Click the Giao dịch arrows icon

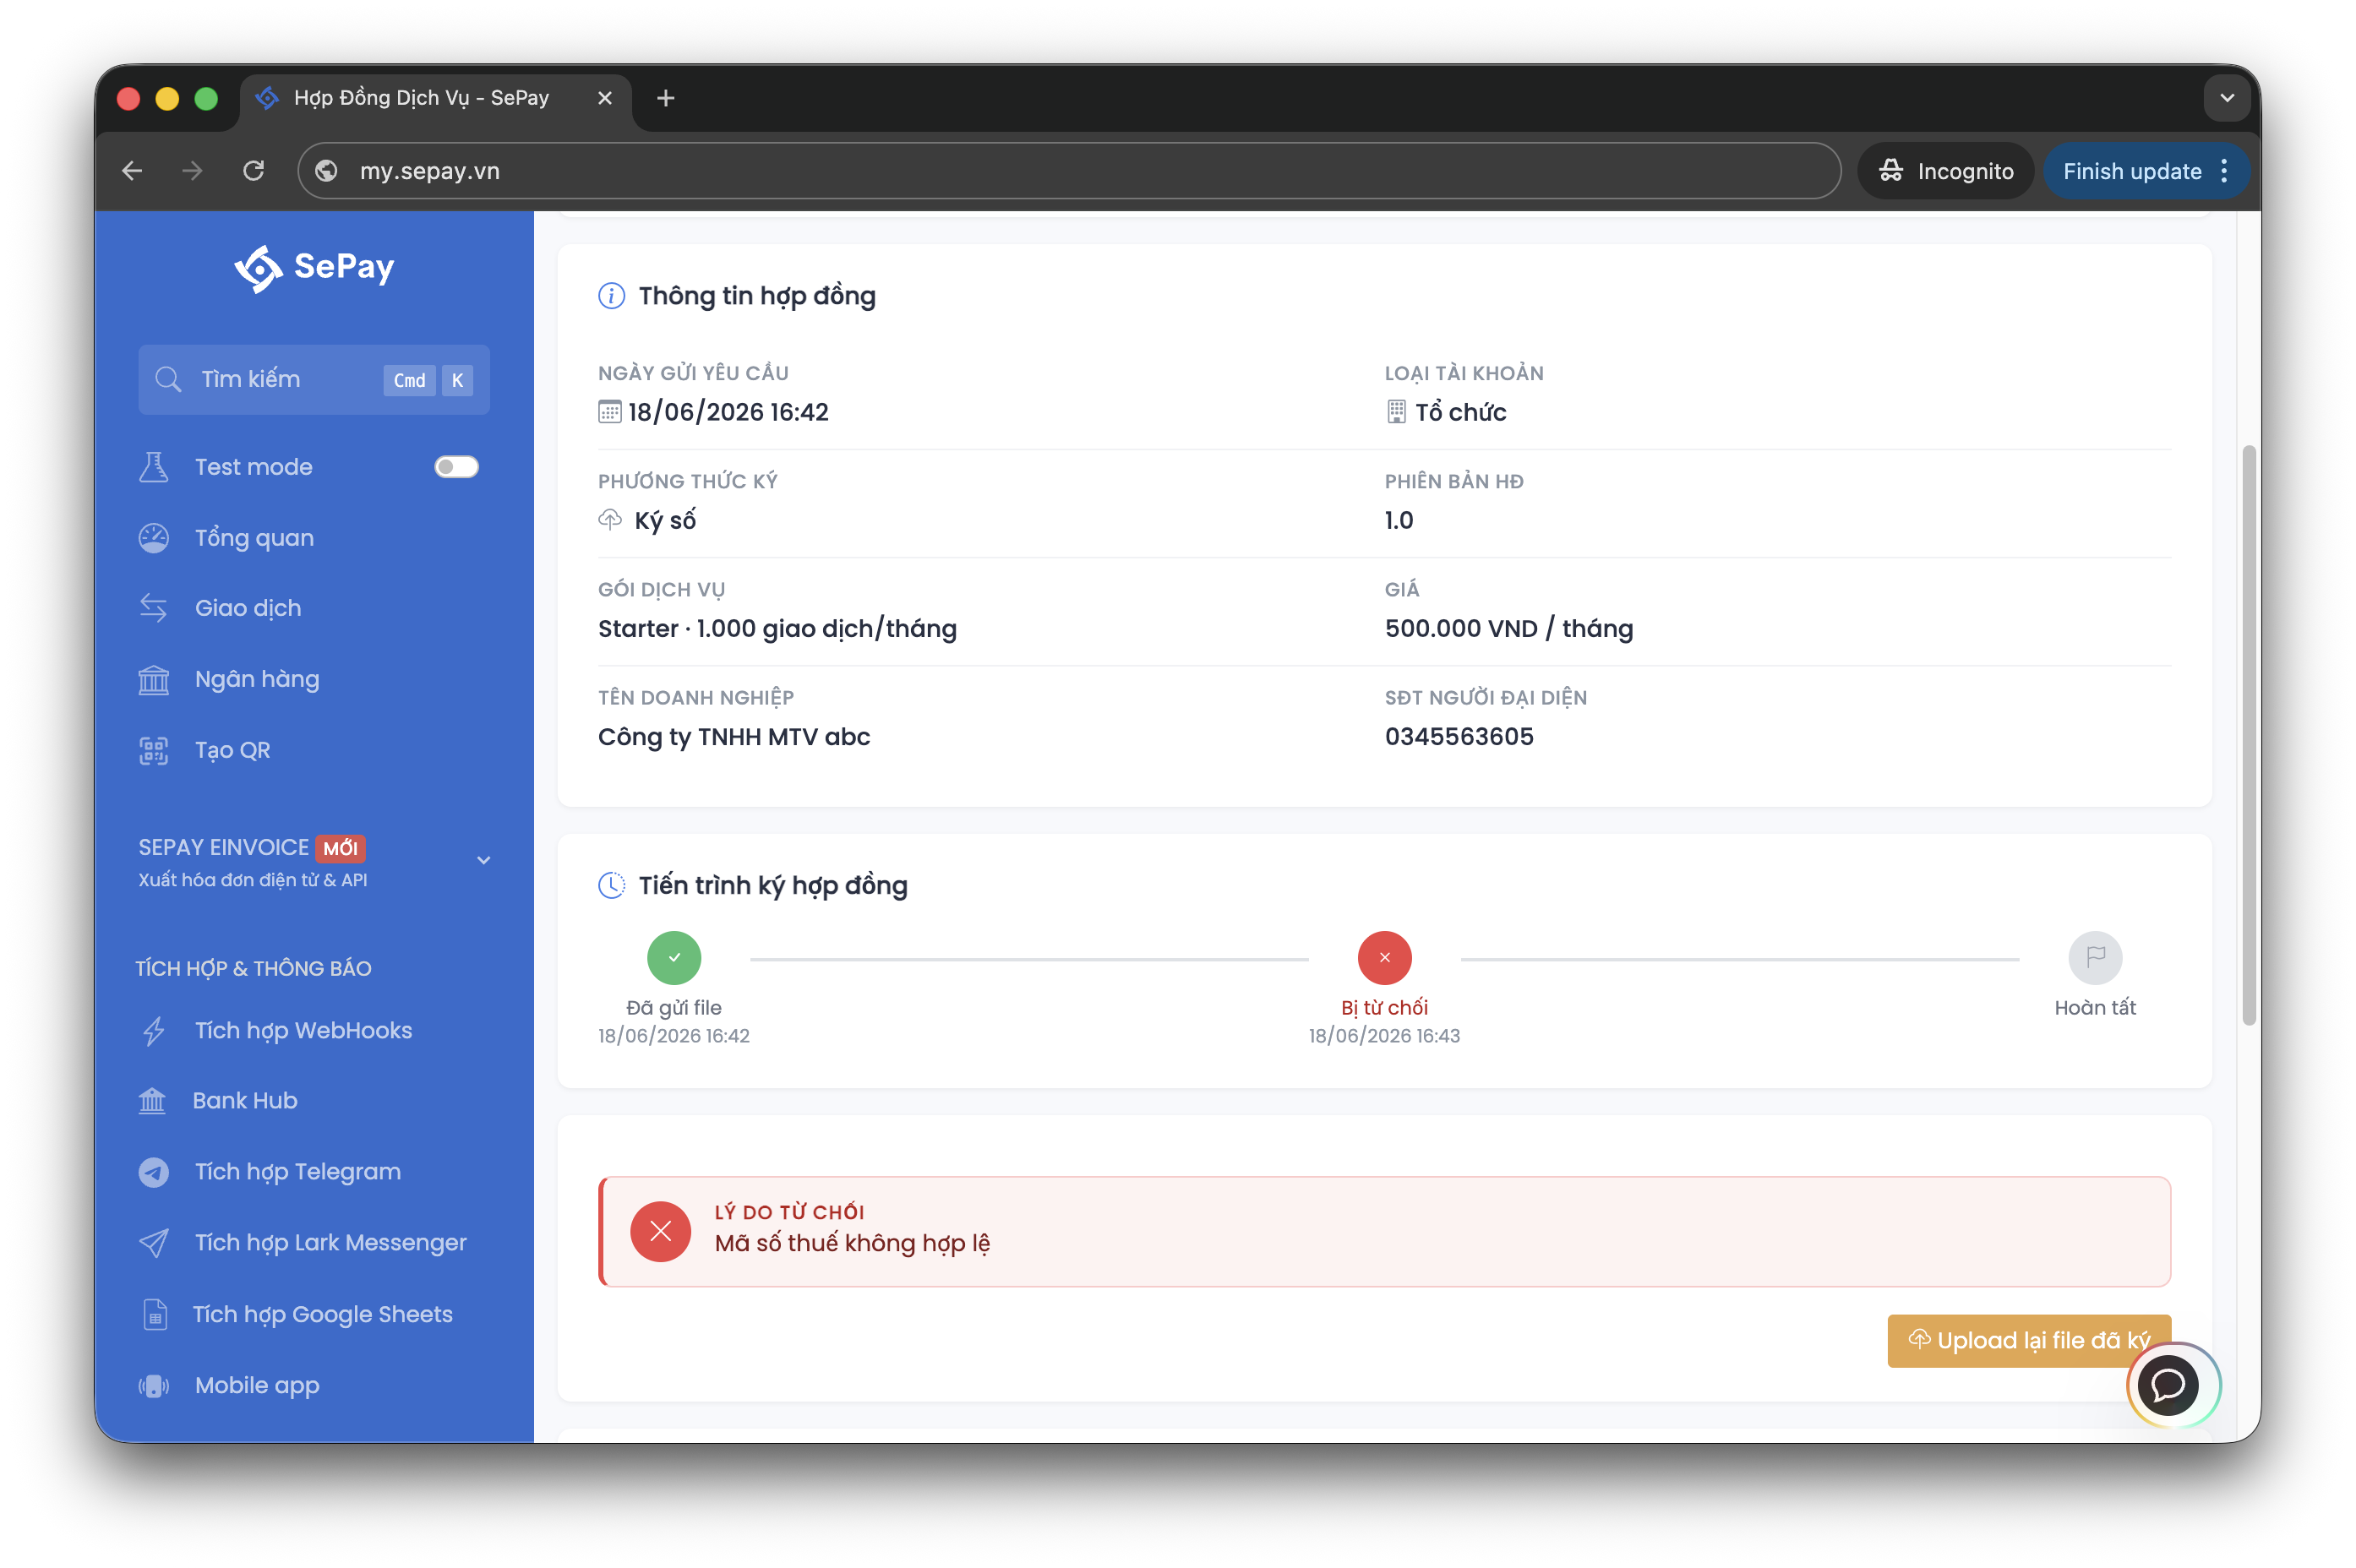click(x=153, y=608)
